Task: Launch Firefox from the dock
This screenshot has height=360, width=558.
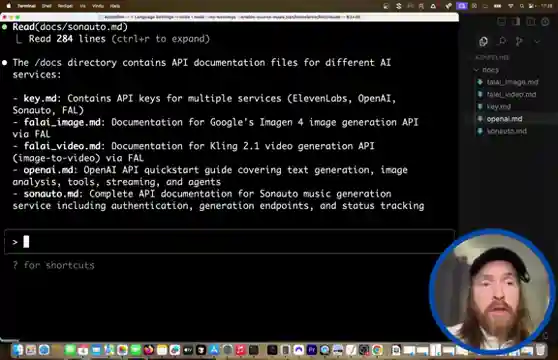Action: click(x=149, y=350)
